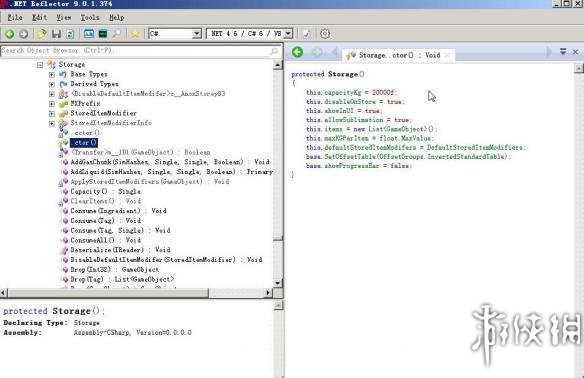Open the Options gear icon
The height and width of the screenshot is (378, 584).
pyautogui.click(x=325, y=34)
